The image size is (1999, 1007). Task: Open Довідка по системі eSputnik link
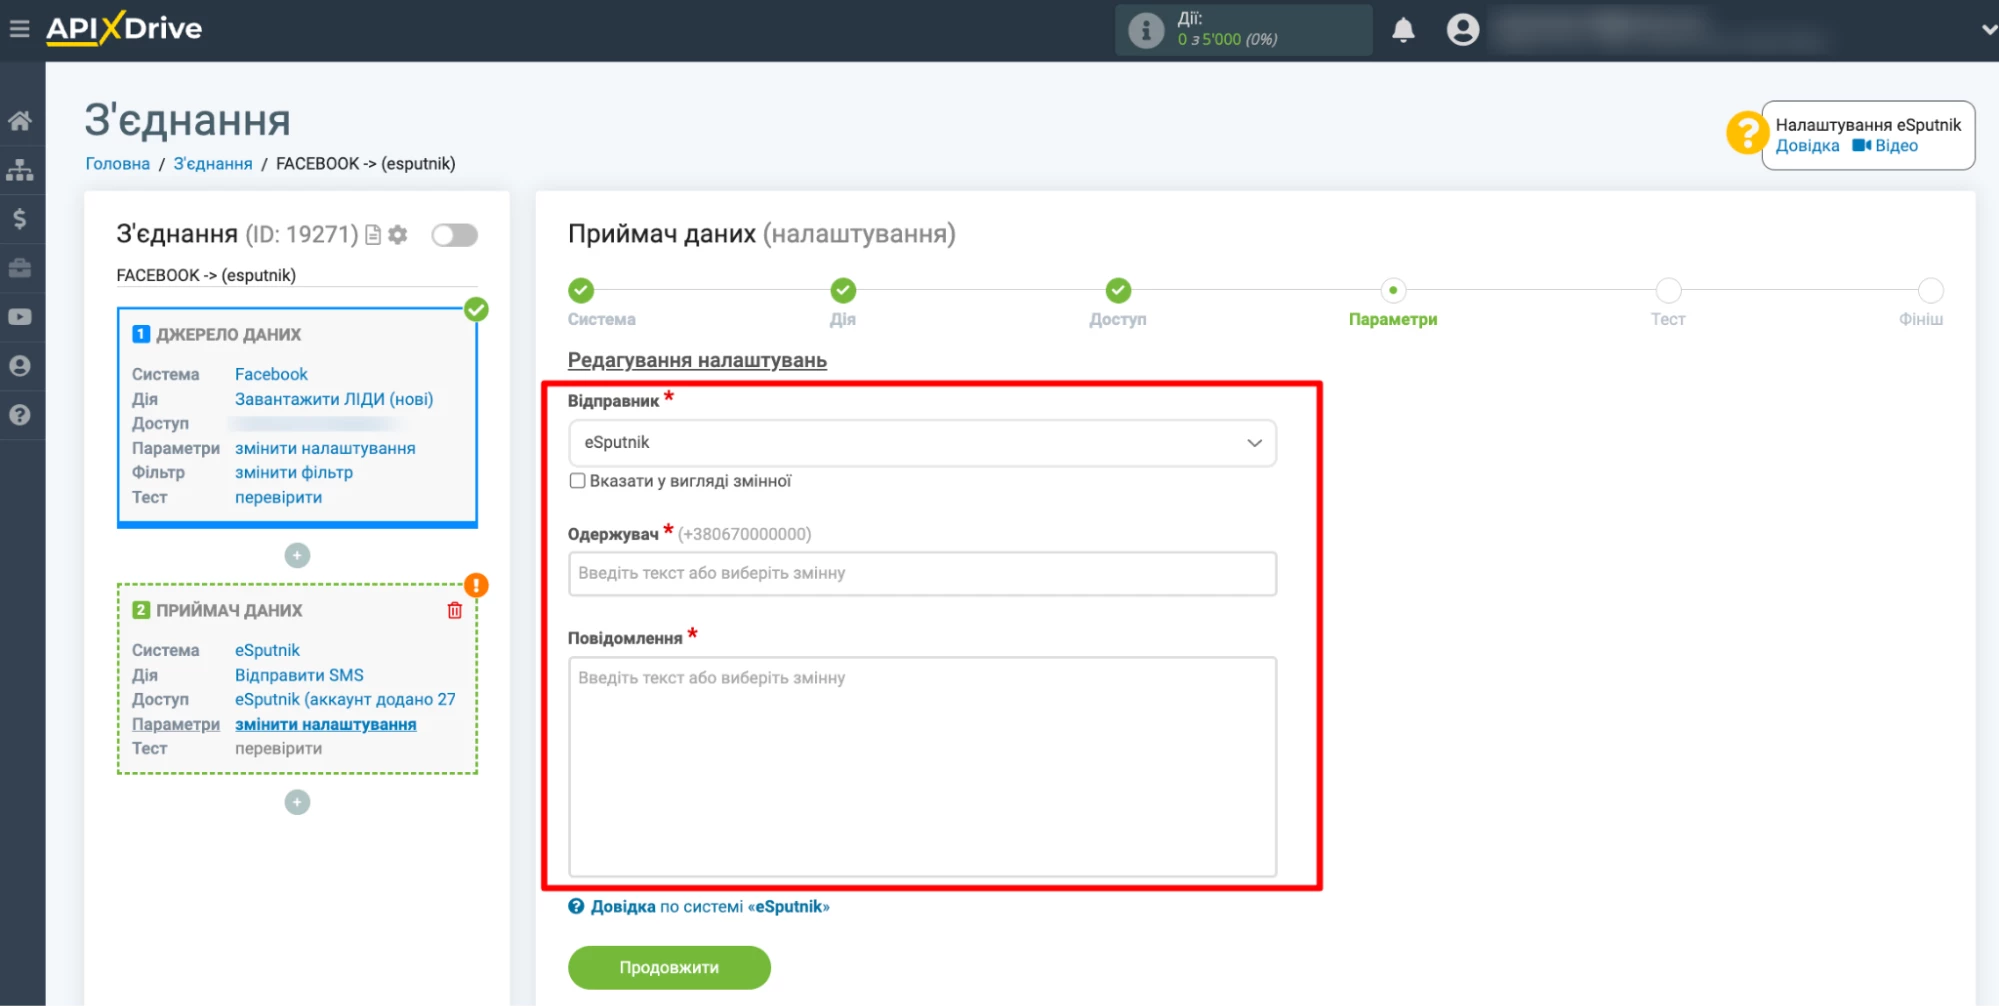click(710, 907)
